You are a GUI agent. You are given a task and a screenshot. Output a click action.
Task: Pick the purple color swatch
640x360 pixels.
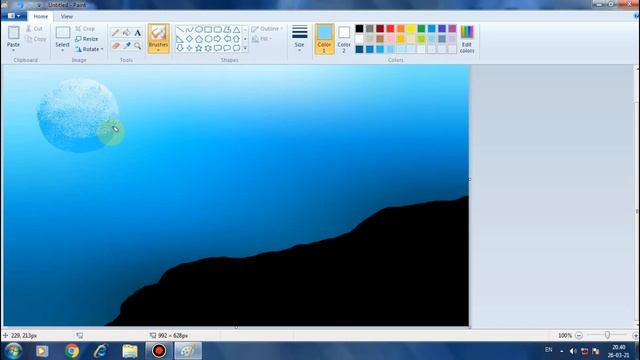[x=452, y=29]
